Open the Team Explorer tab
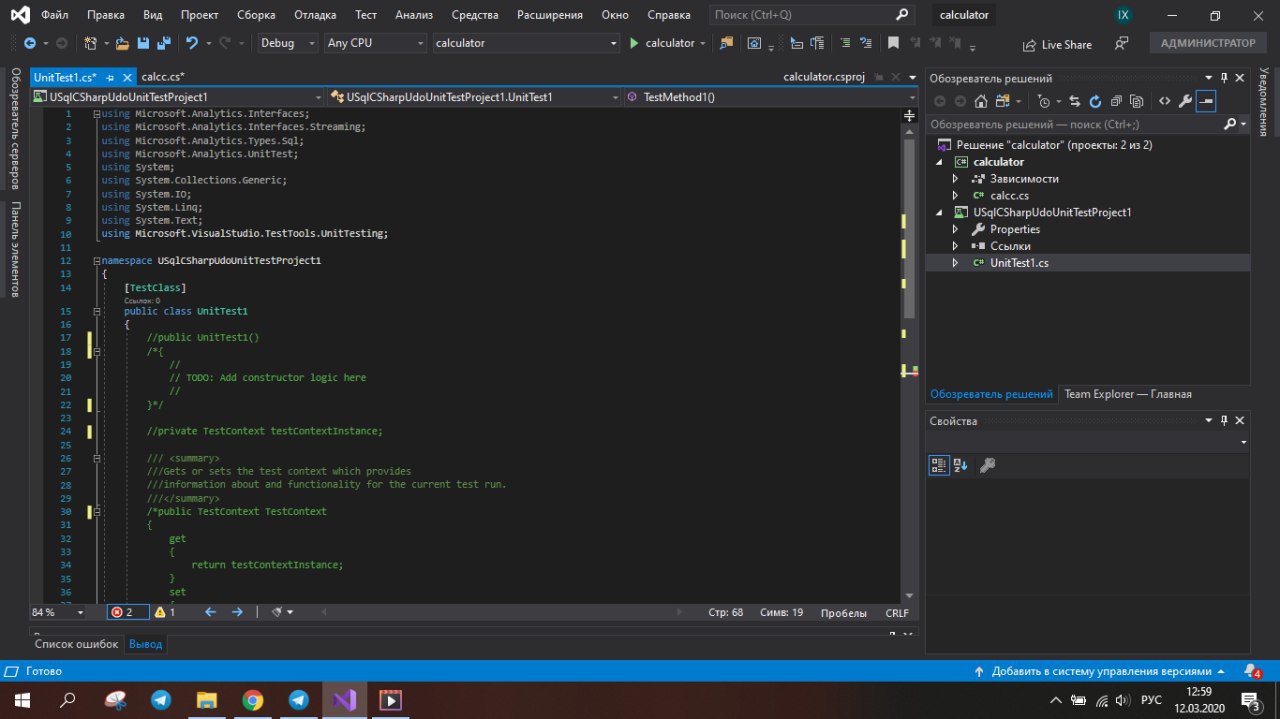The image size is (1280, 719). [x=1127, y=394]
